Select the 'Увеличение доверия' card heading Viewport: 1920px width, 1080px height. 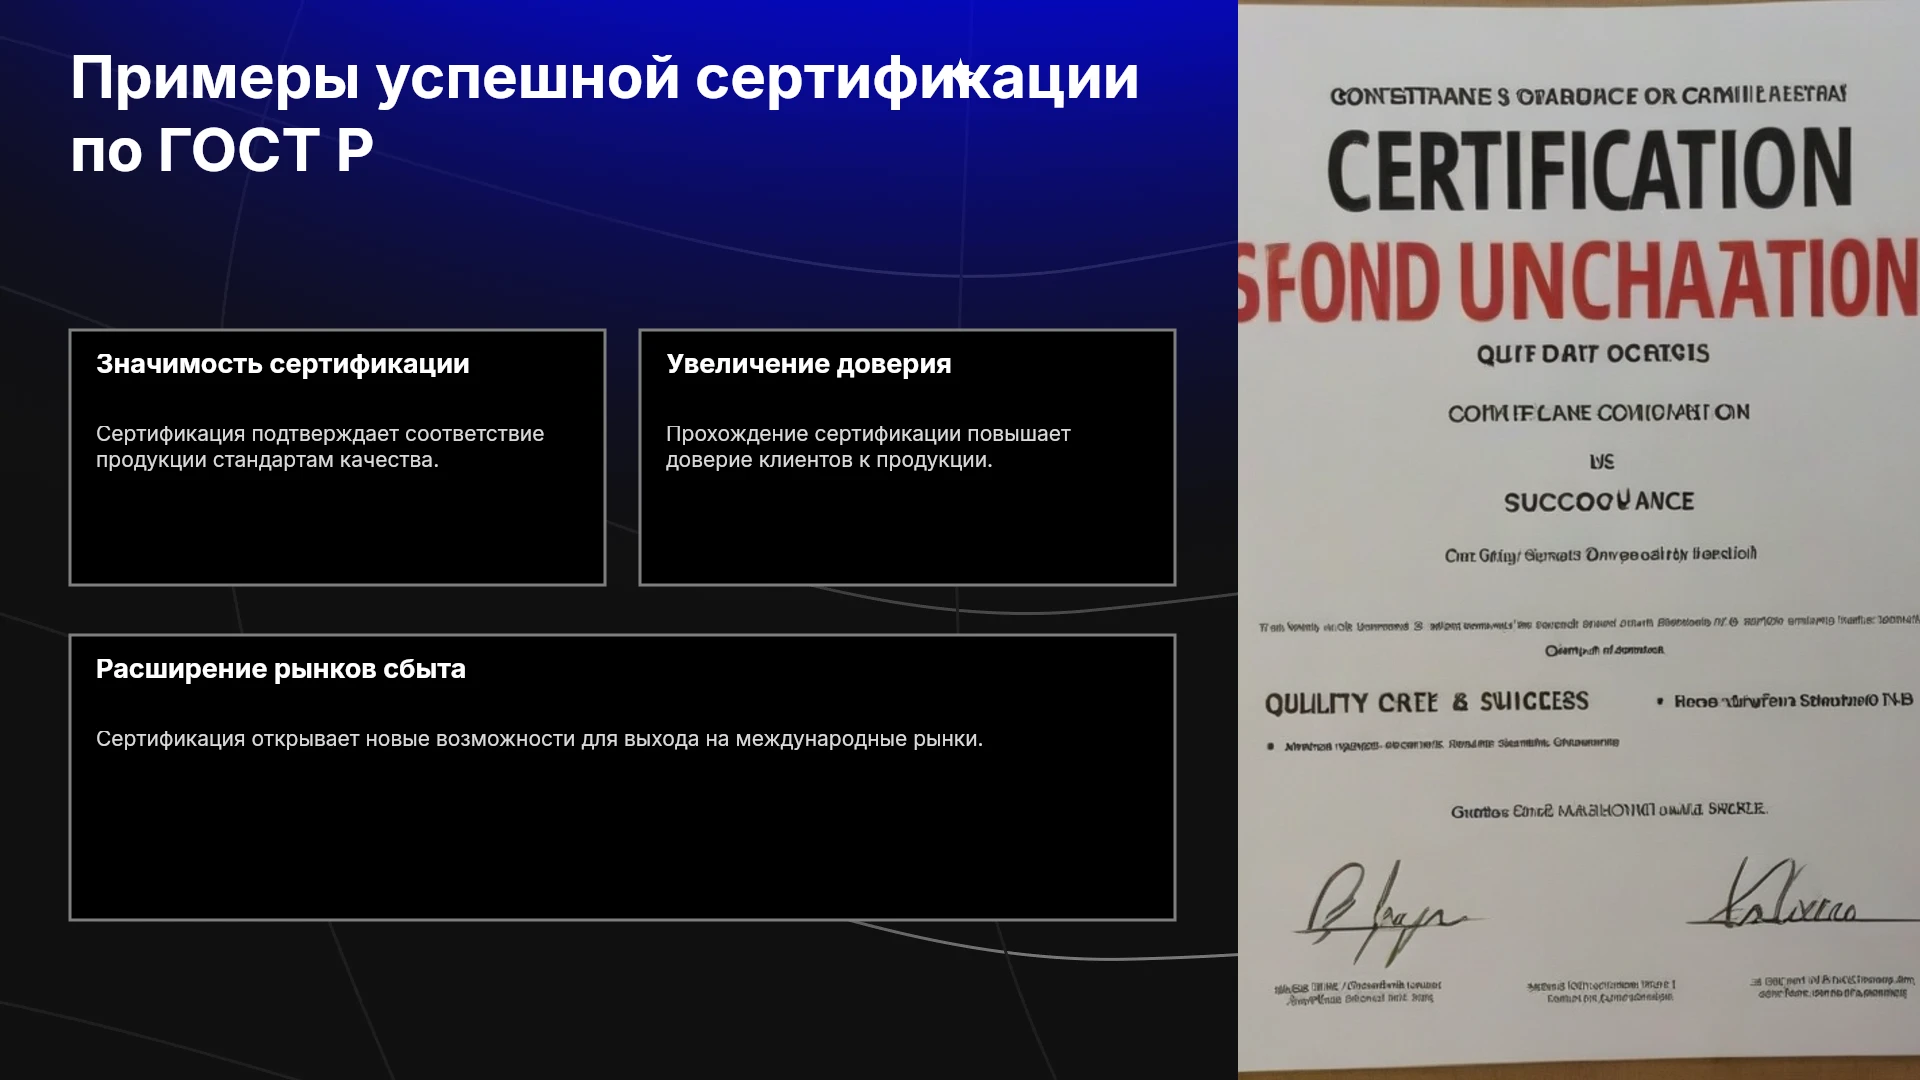808,364
